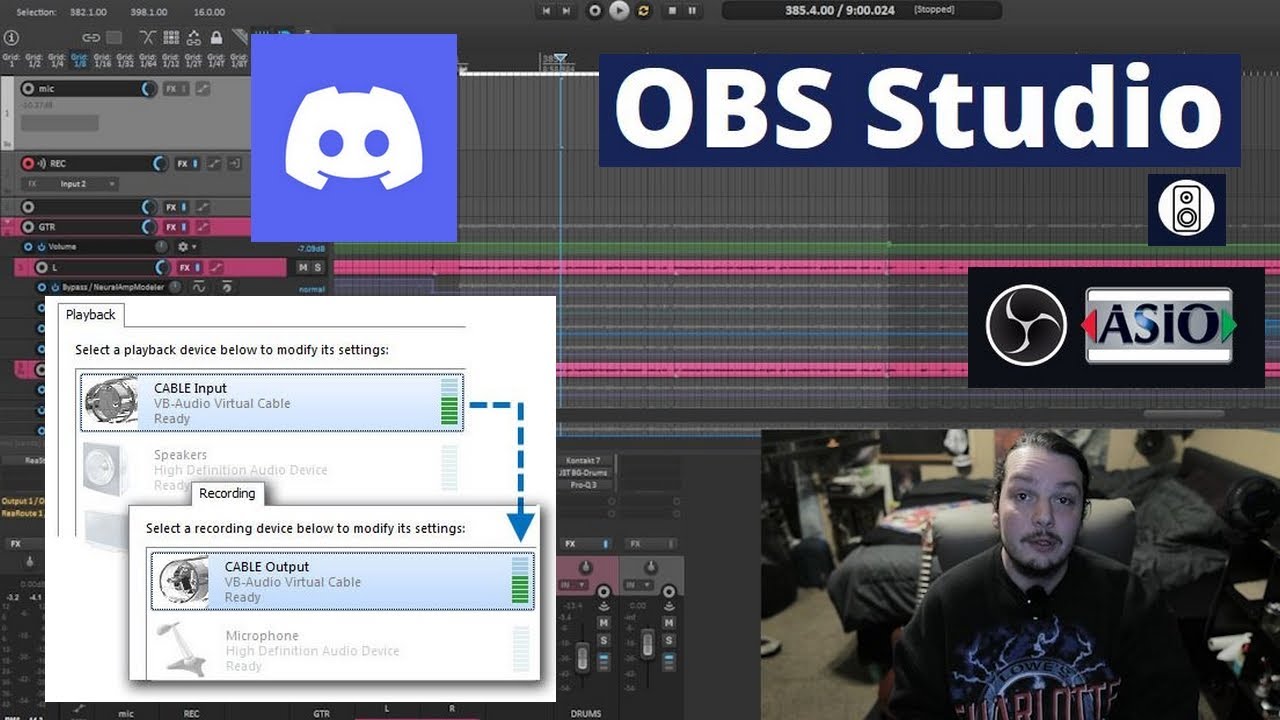Select the CABLE Input playback device
Viewport: 1280px width, 720px height.
point(271,403)
